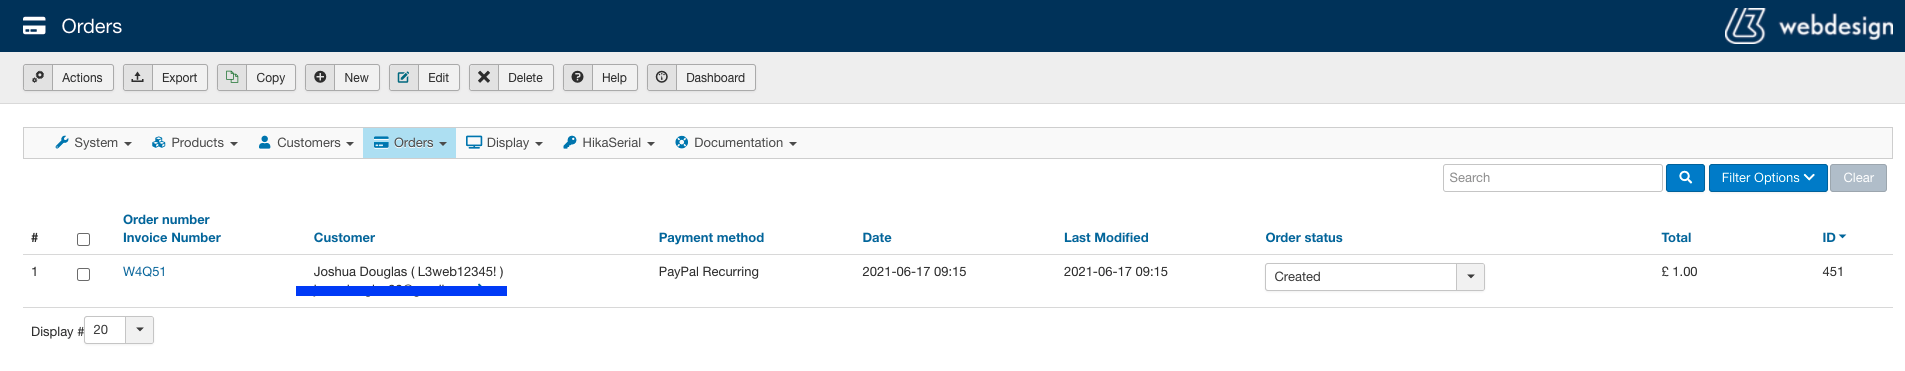Viewport: 1905px width, 371px height.
Task: Open the Products menu
Action: [x=194, y=143]
